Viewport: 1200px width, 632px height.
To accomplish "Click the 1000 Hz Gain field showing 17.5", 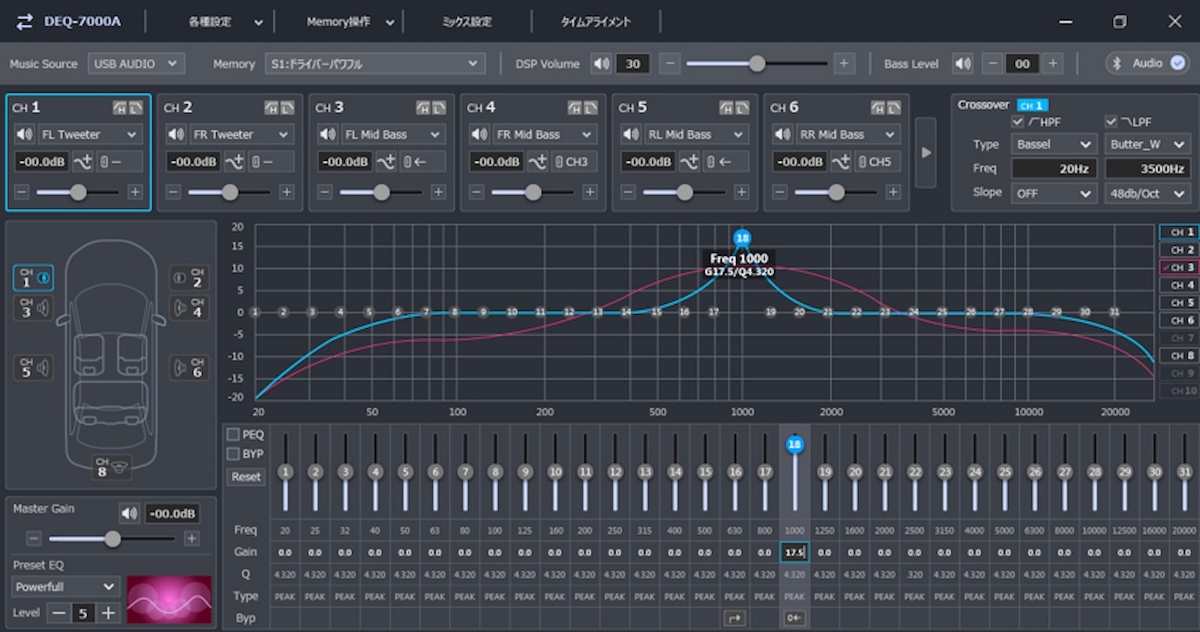I will tap(795, 552).
